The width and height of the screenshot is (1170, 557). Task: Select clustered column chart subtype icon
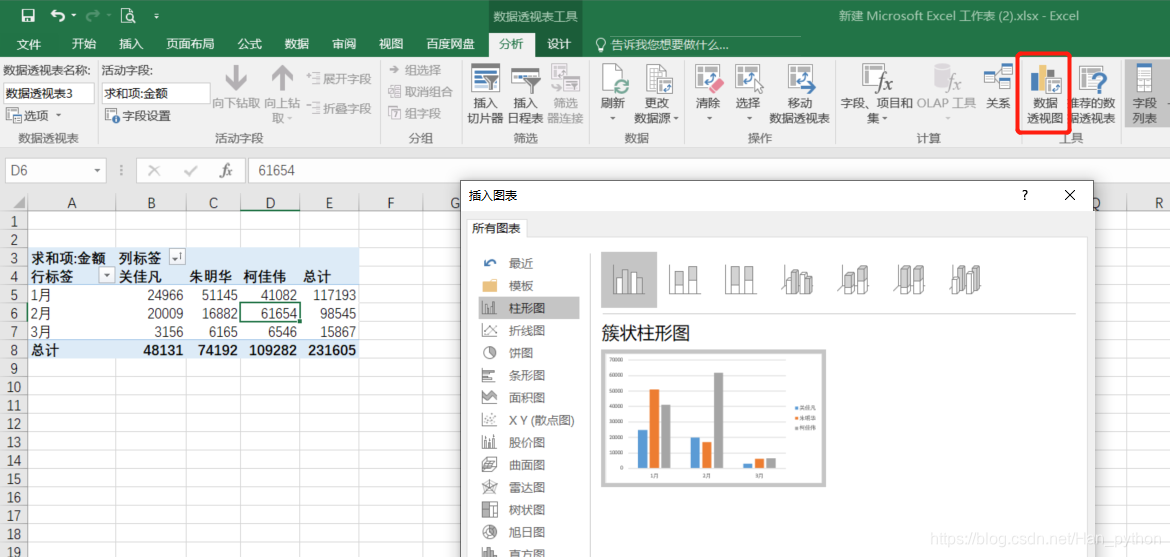click(x=628, y=280)
